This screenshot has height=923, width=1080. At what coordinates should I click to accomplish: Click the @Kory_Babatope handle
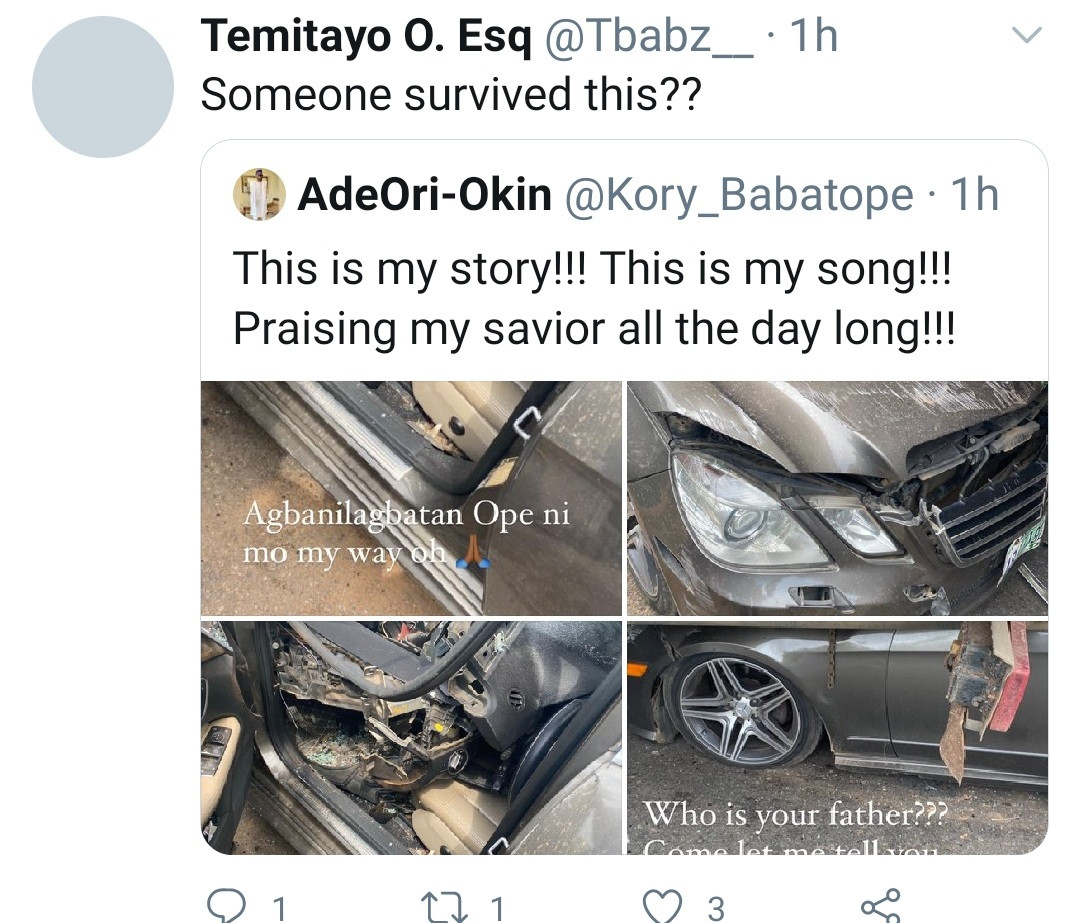pos(739,195)
